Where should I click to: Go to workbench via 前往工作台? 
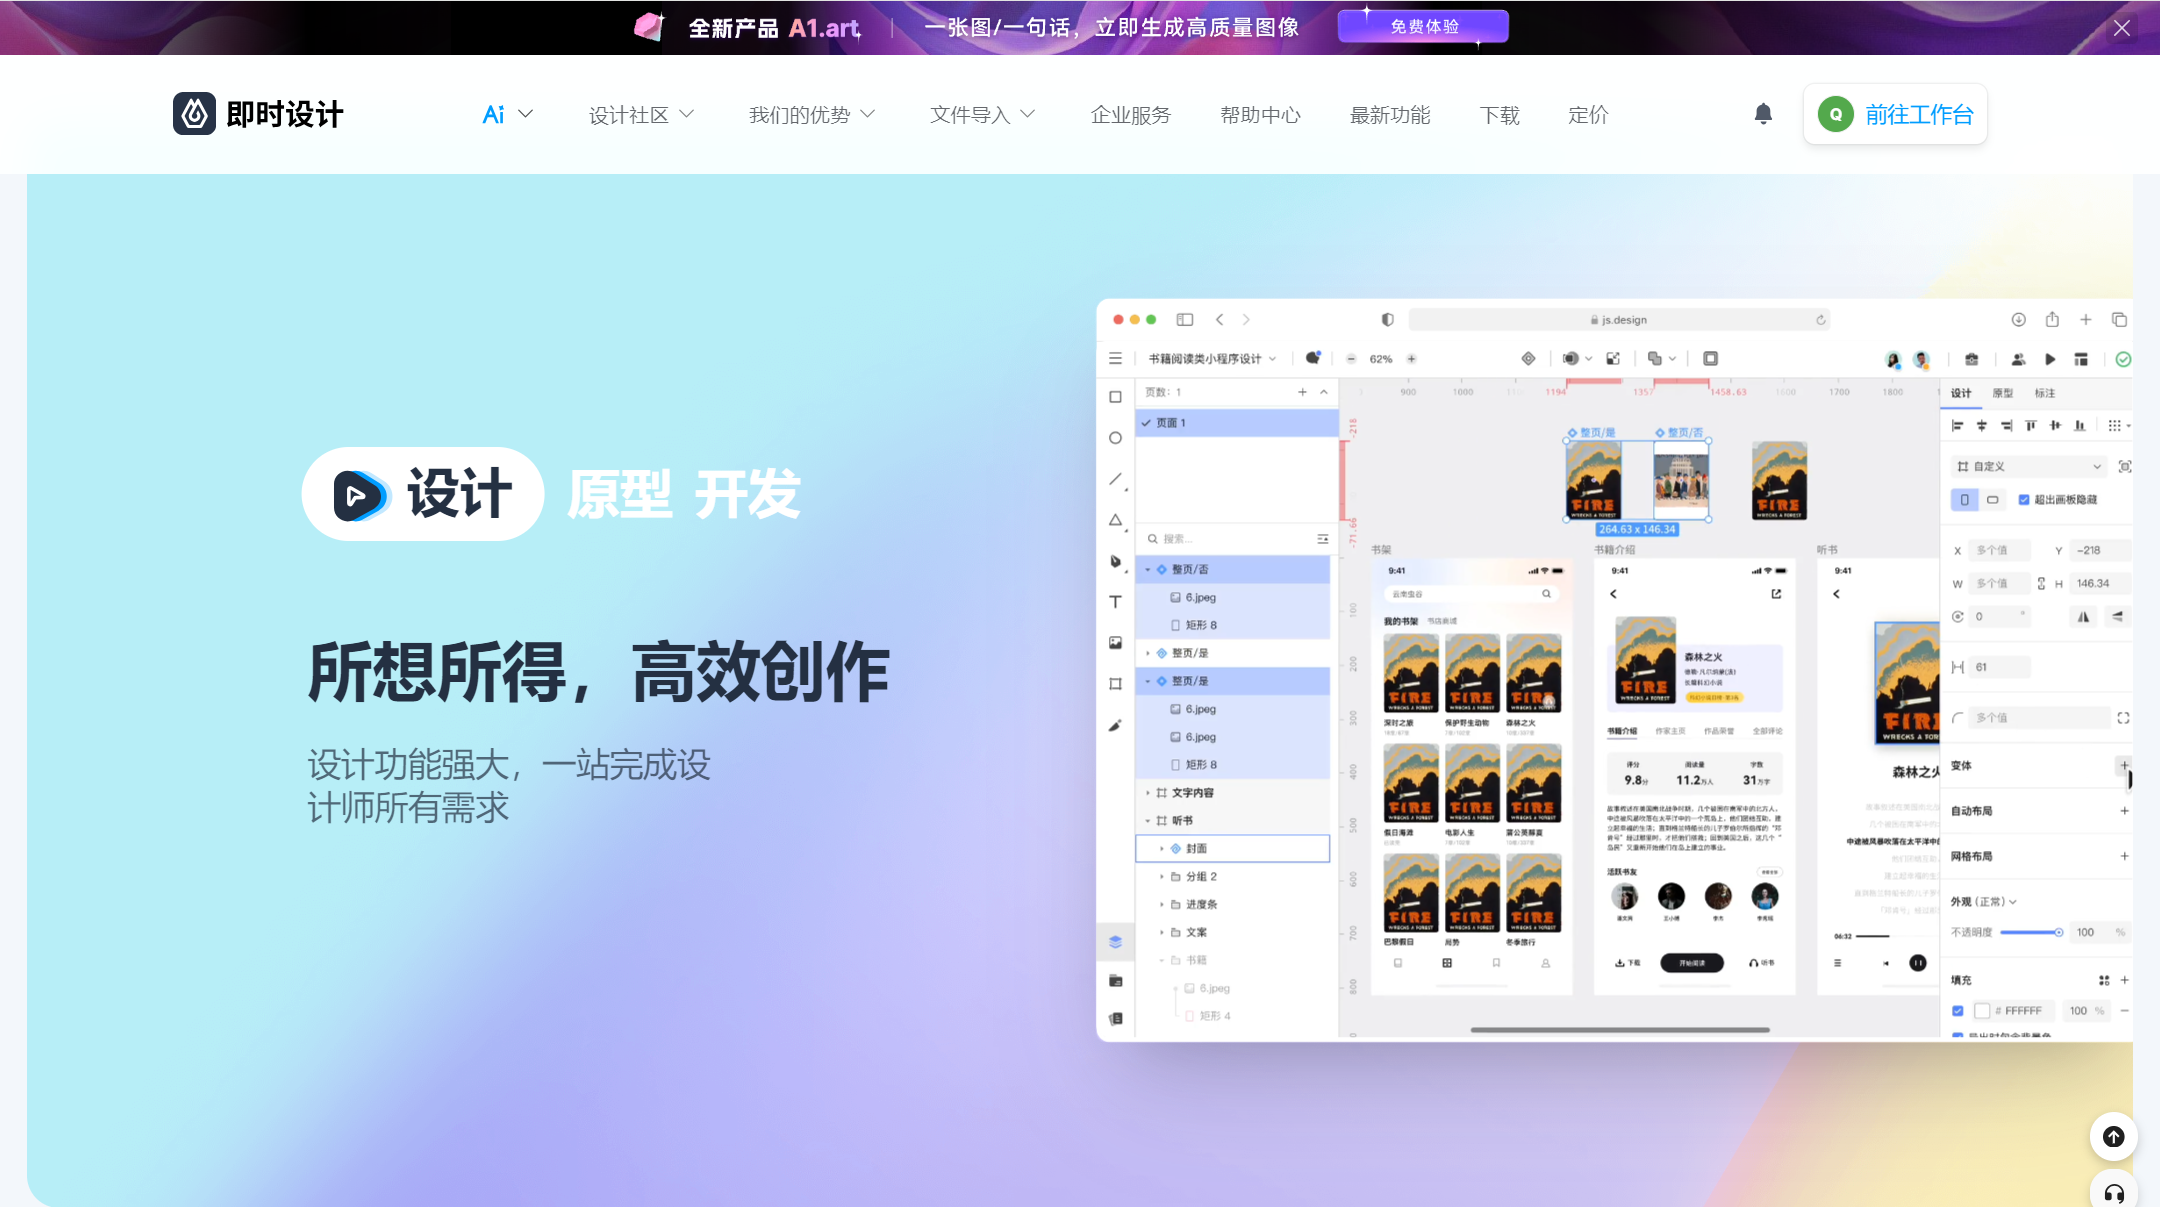coord(1895,114)
